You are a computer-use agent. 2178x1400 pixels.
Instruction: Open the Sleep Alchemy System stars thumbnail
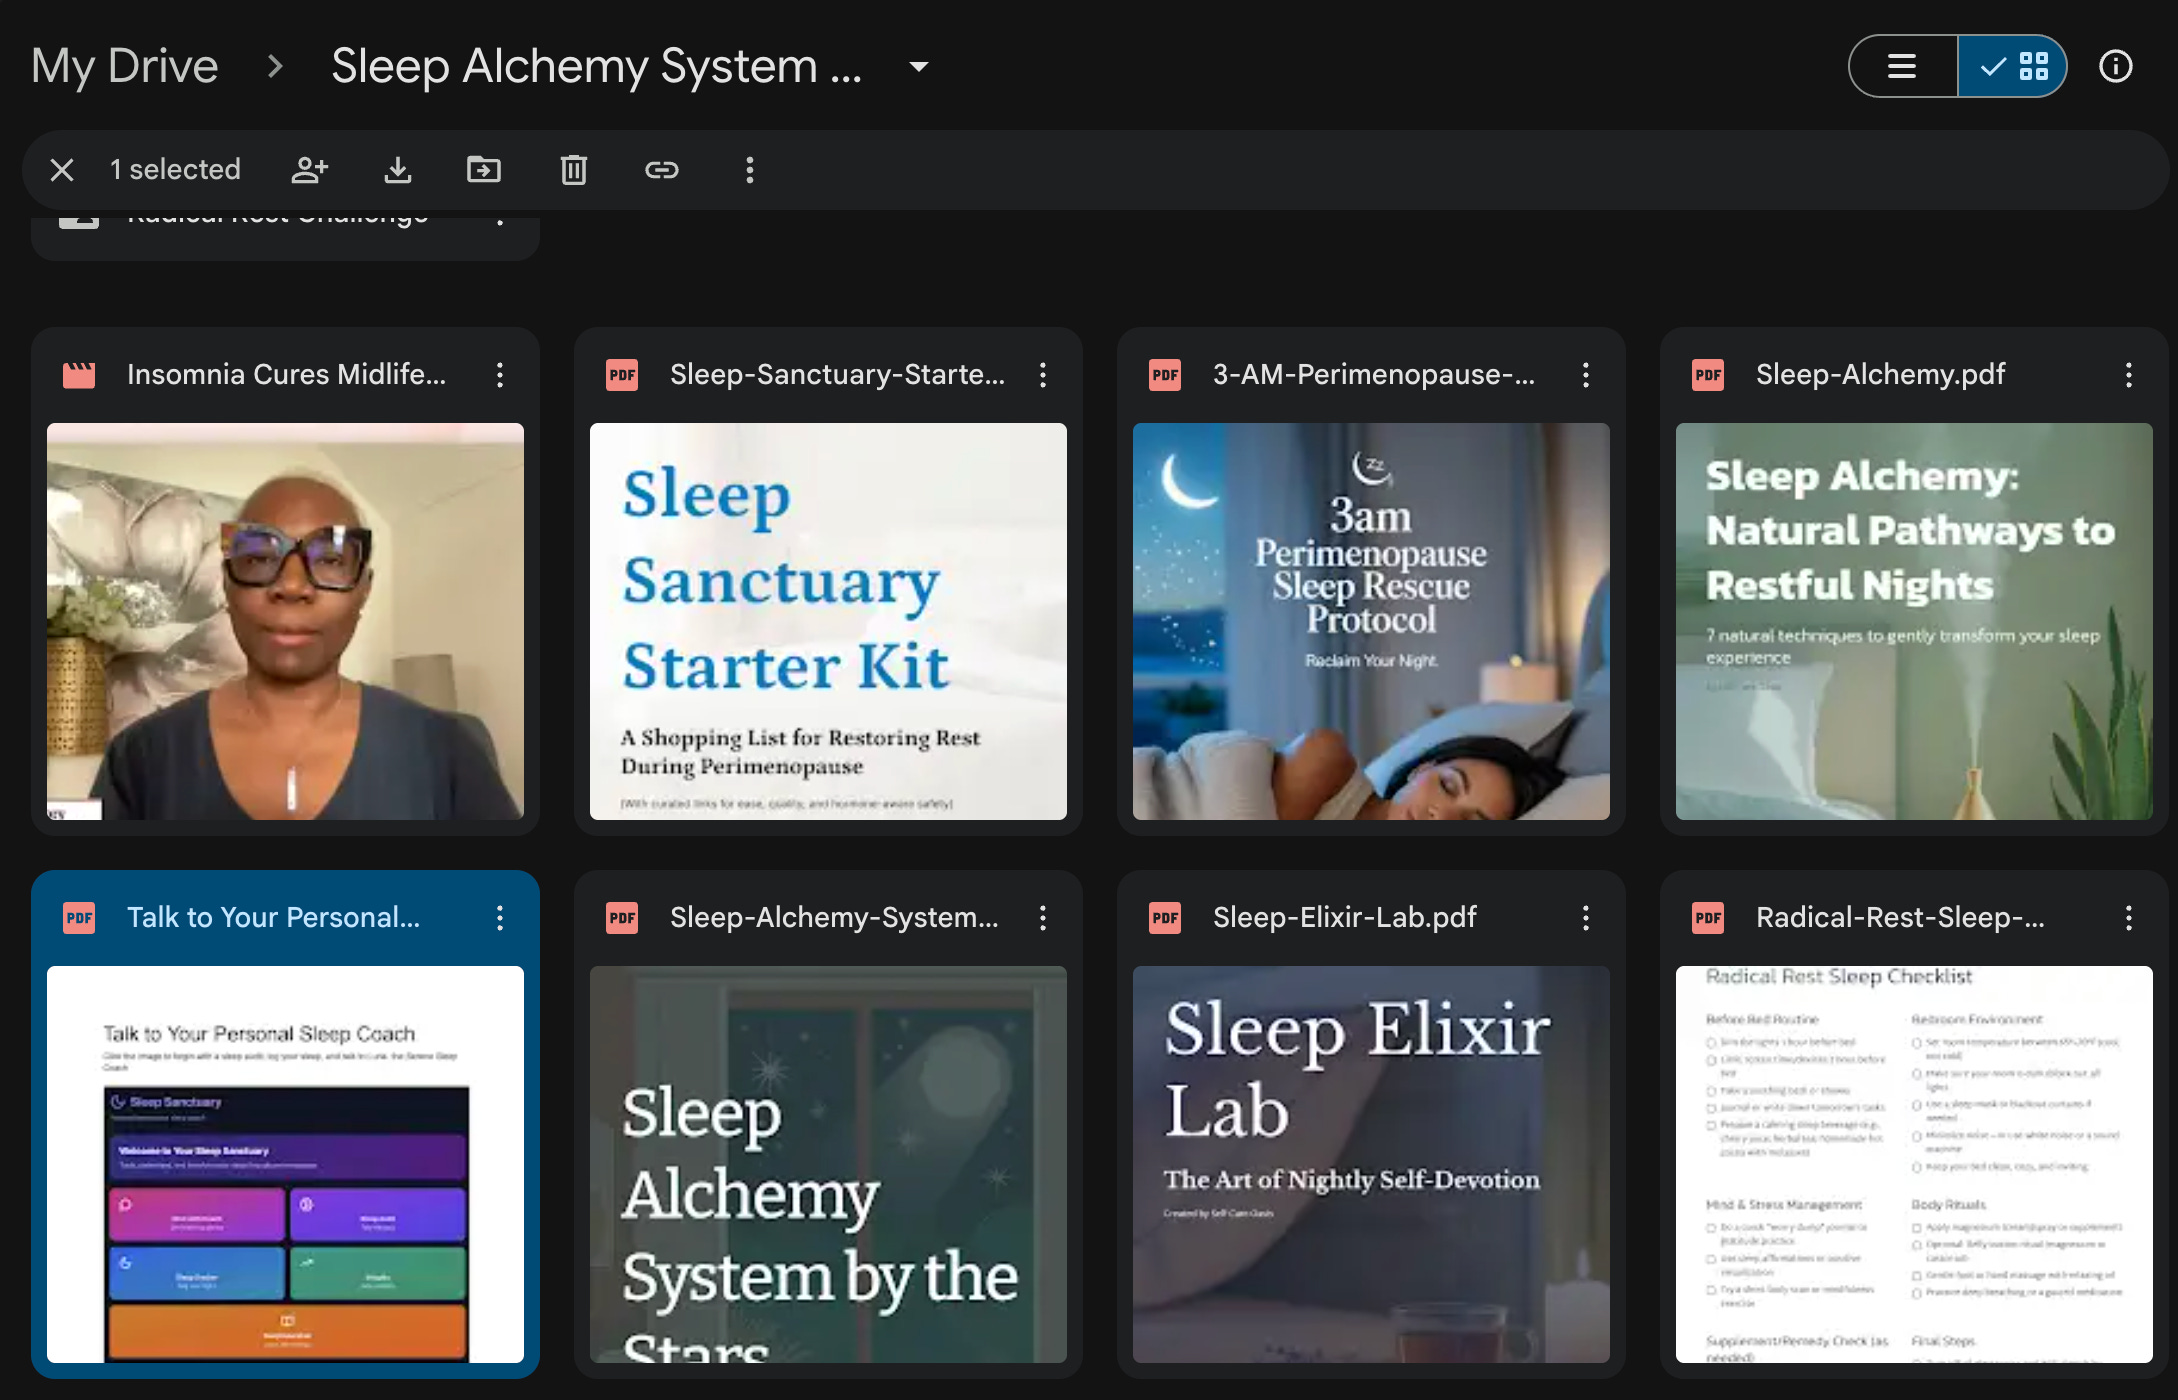tap(828, 1164)
